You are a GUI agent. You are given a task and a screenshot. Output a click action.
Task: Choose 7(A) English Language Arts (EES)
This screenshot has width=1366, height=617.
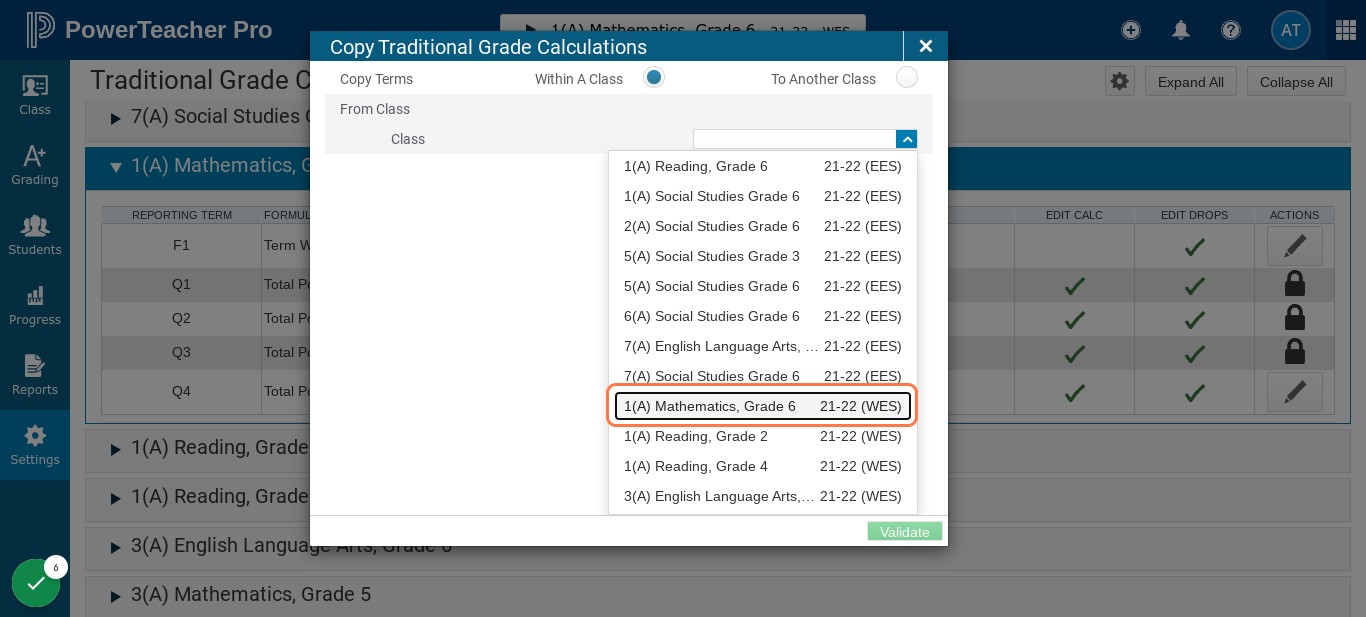coord(763,346)
